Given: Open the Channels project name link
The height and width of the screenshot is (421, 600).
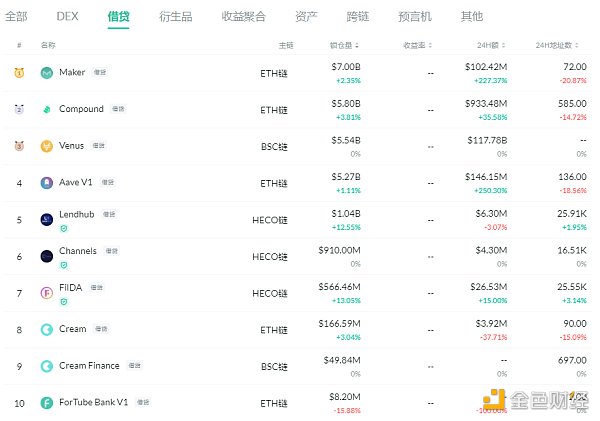Looking at the screenshot, I should point(78,251).
